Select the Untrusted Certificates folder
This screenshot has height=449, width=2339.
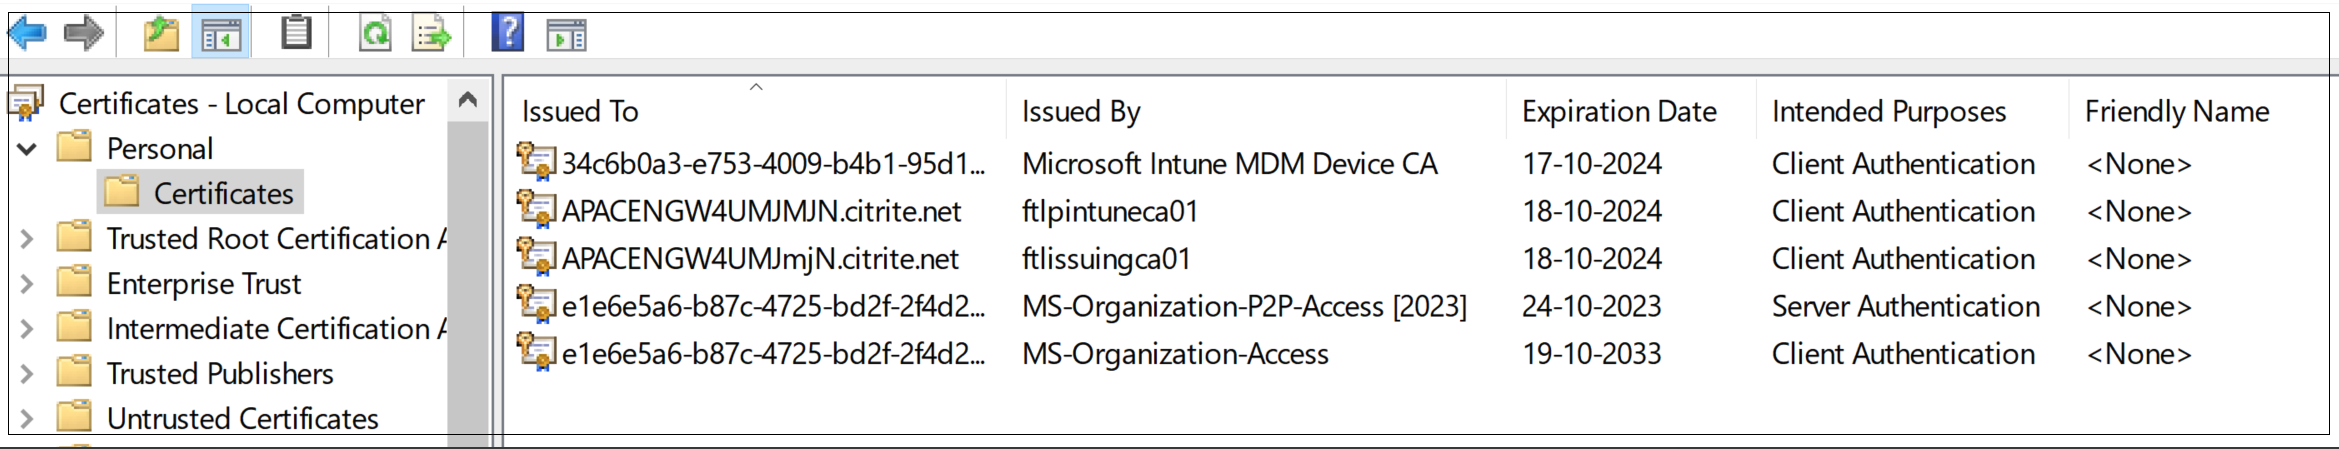click(x=242, y=418)
